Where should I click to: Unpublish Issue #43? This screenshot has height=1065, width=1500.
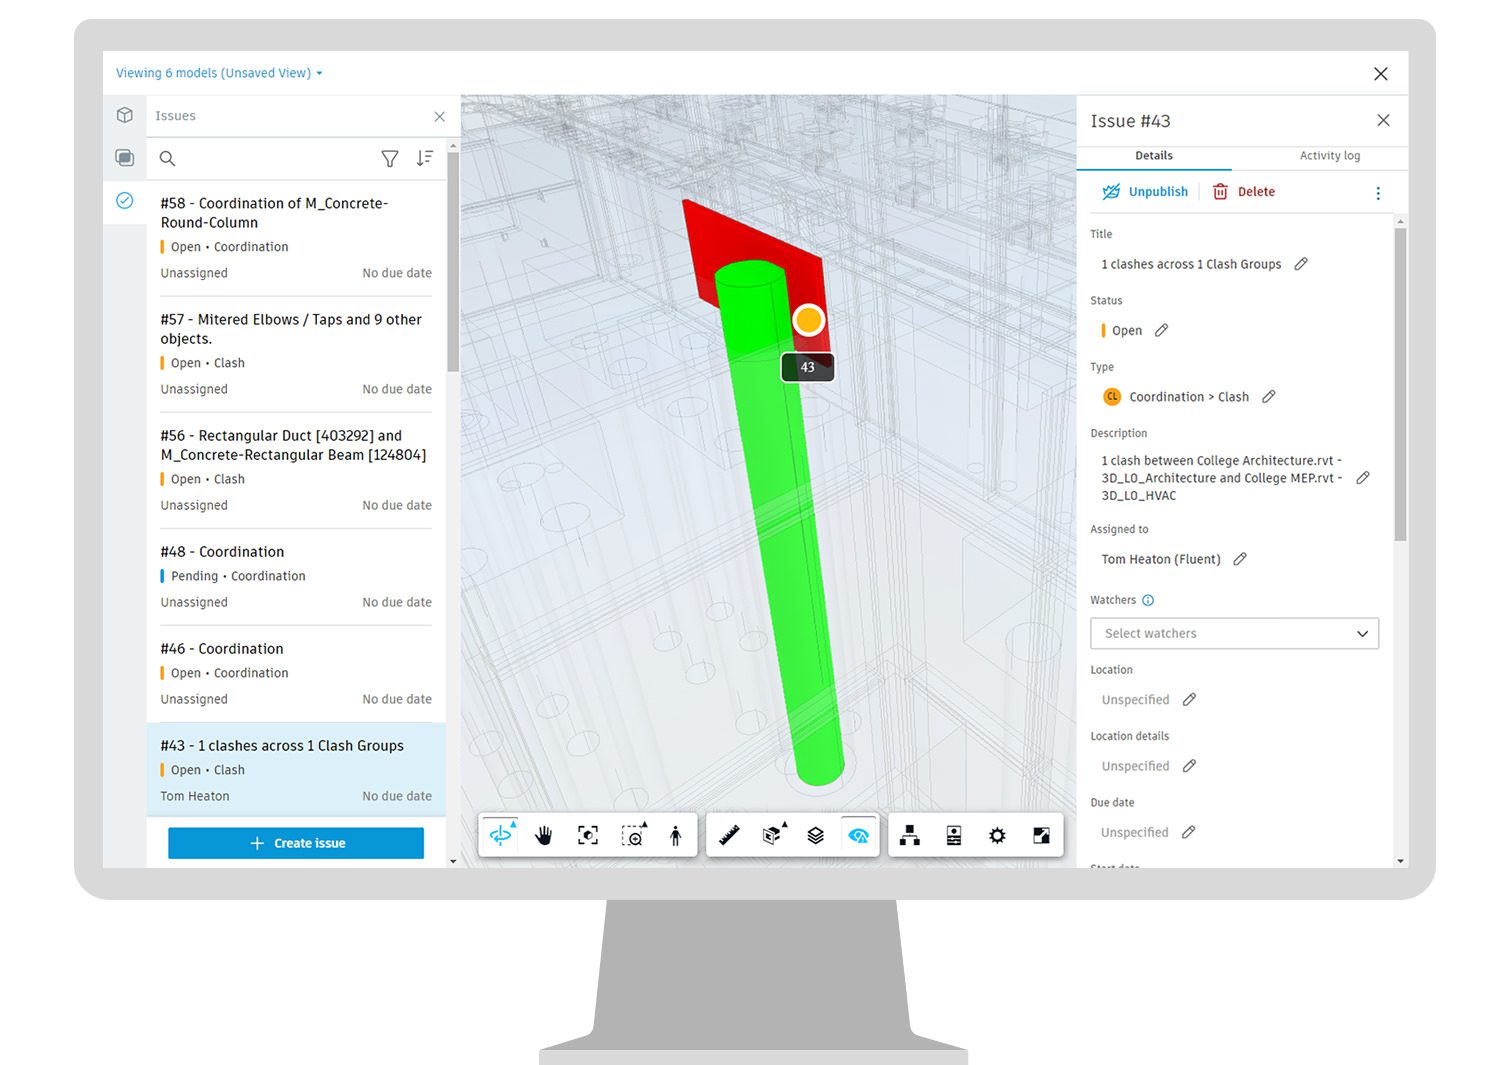pos(1145,191)
